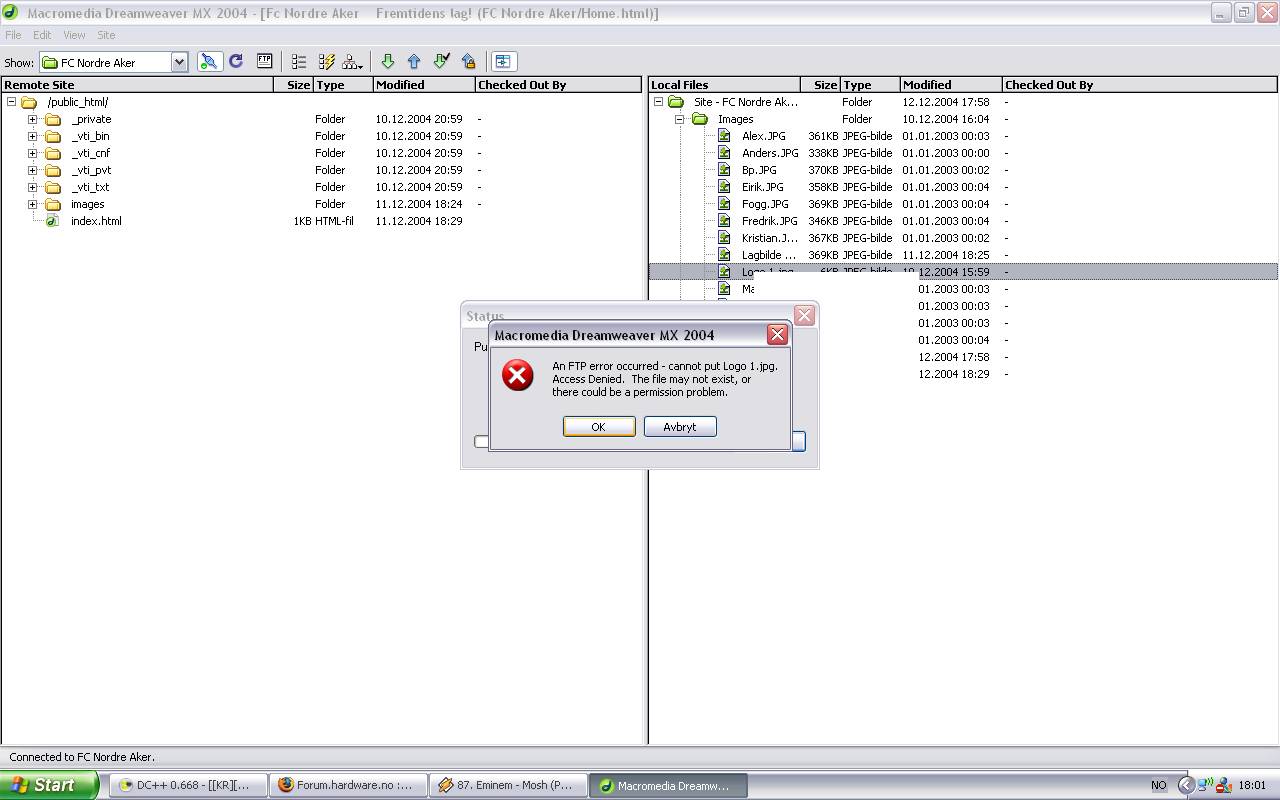
Task: Click the Windows Start button
Action: point(49,785)
